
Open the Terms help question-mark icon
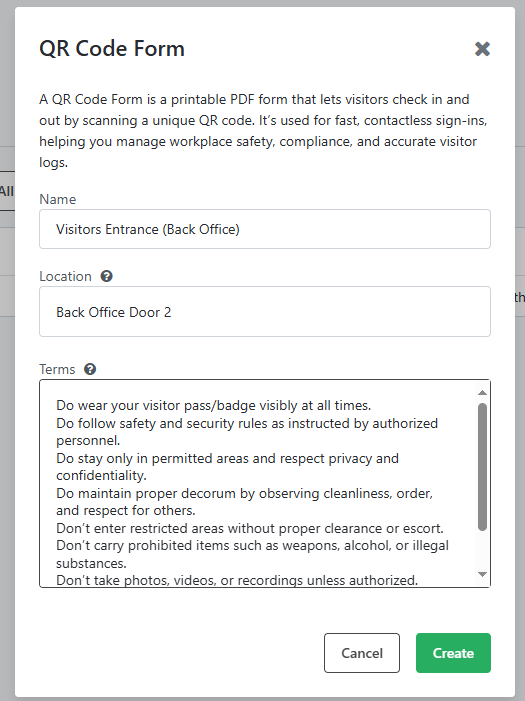(x=90, y=369)
